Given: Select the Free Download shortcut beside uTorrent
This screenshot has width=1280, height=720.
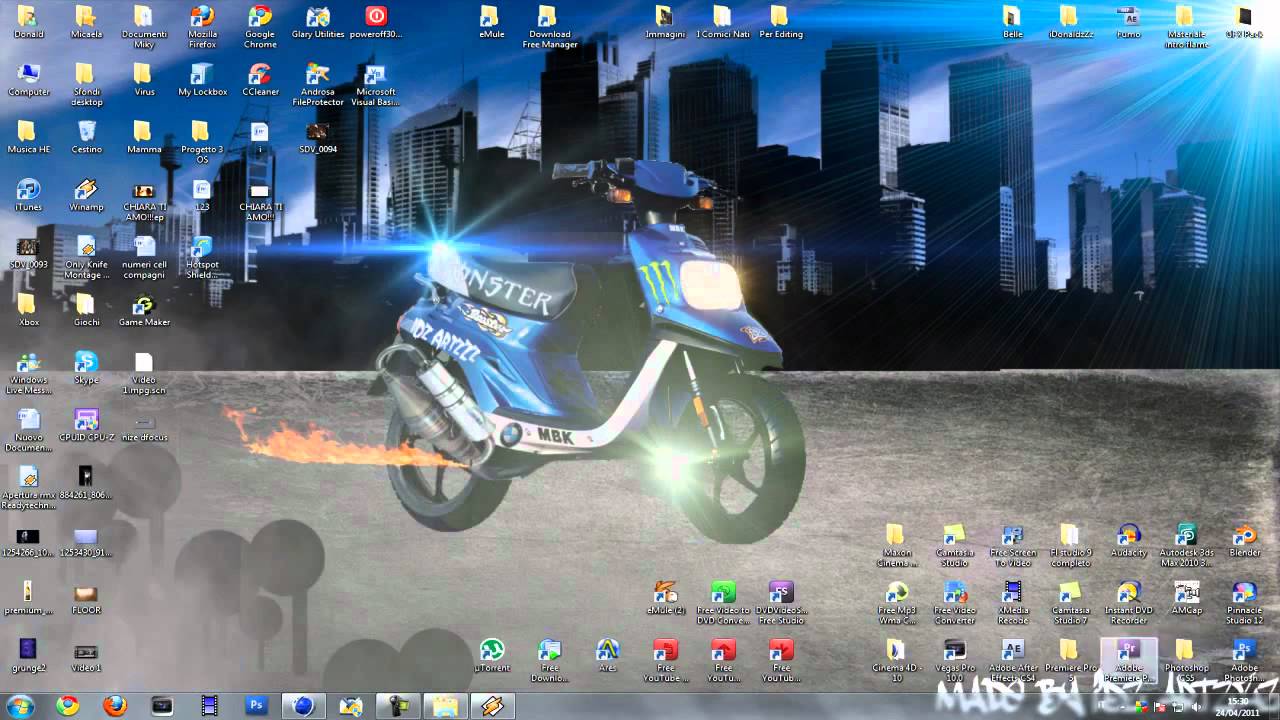Looking at the screenshot, I should pos(550,661).
